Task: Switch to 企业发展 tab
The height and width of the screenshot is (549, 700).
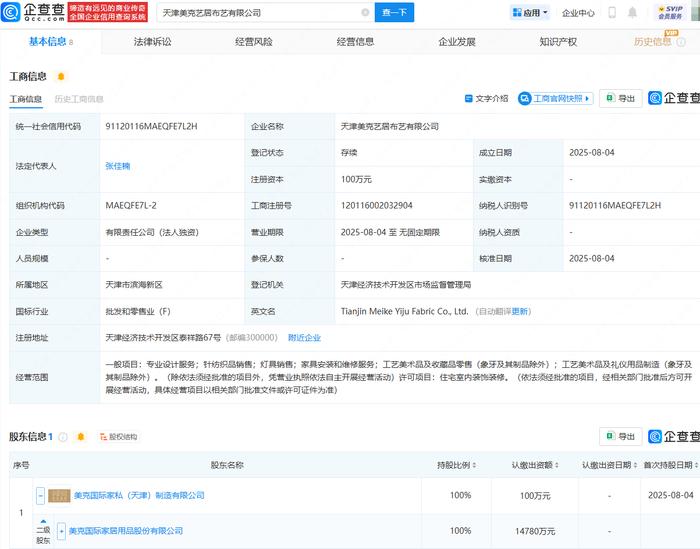Action: click(457, 42)
